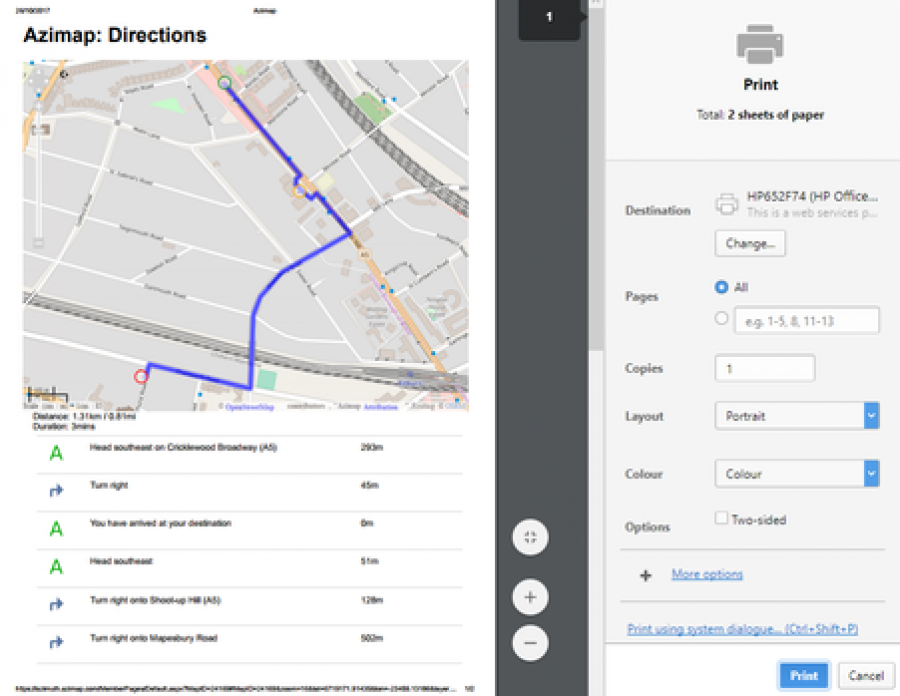Click the preview vertical scrollbar
This screenshot has height=696, width=900.
coord(596,178)
